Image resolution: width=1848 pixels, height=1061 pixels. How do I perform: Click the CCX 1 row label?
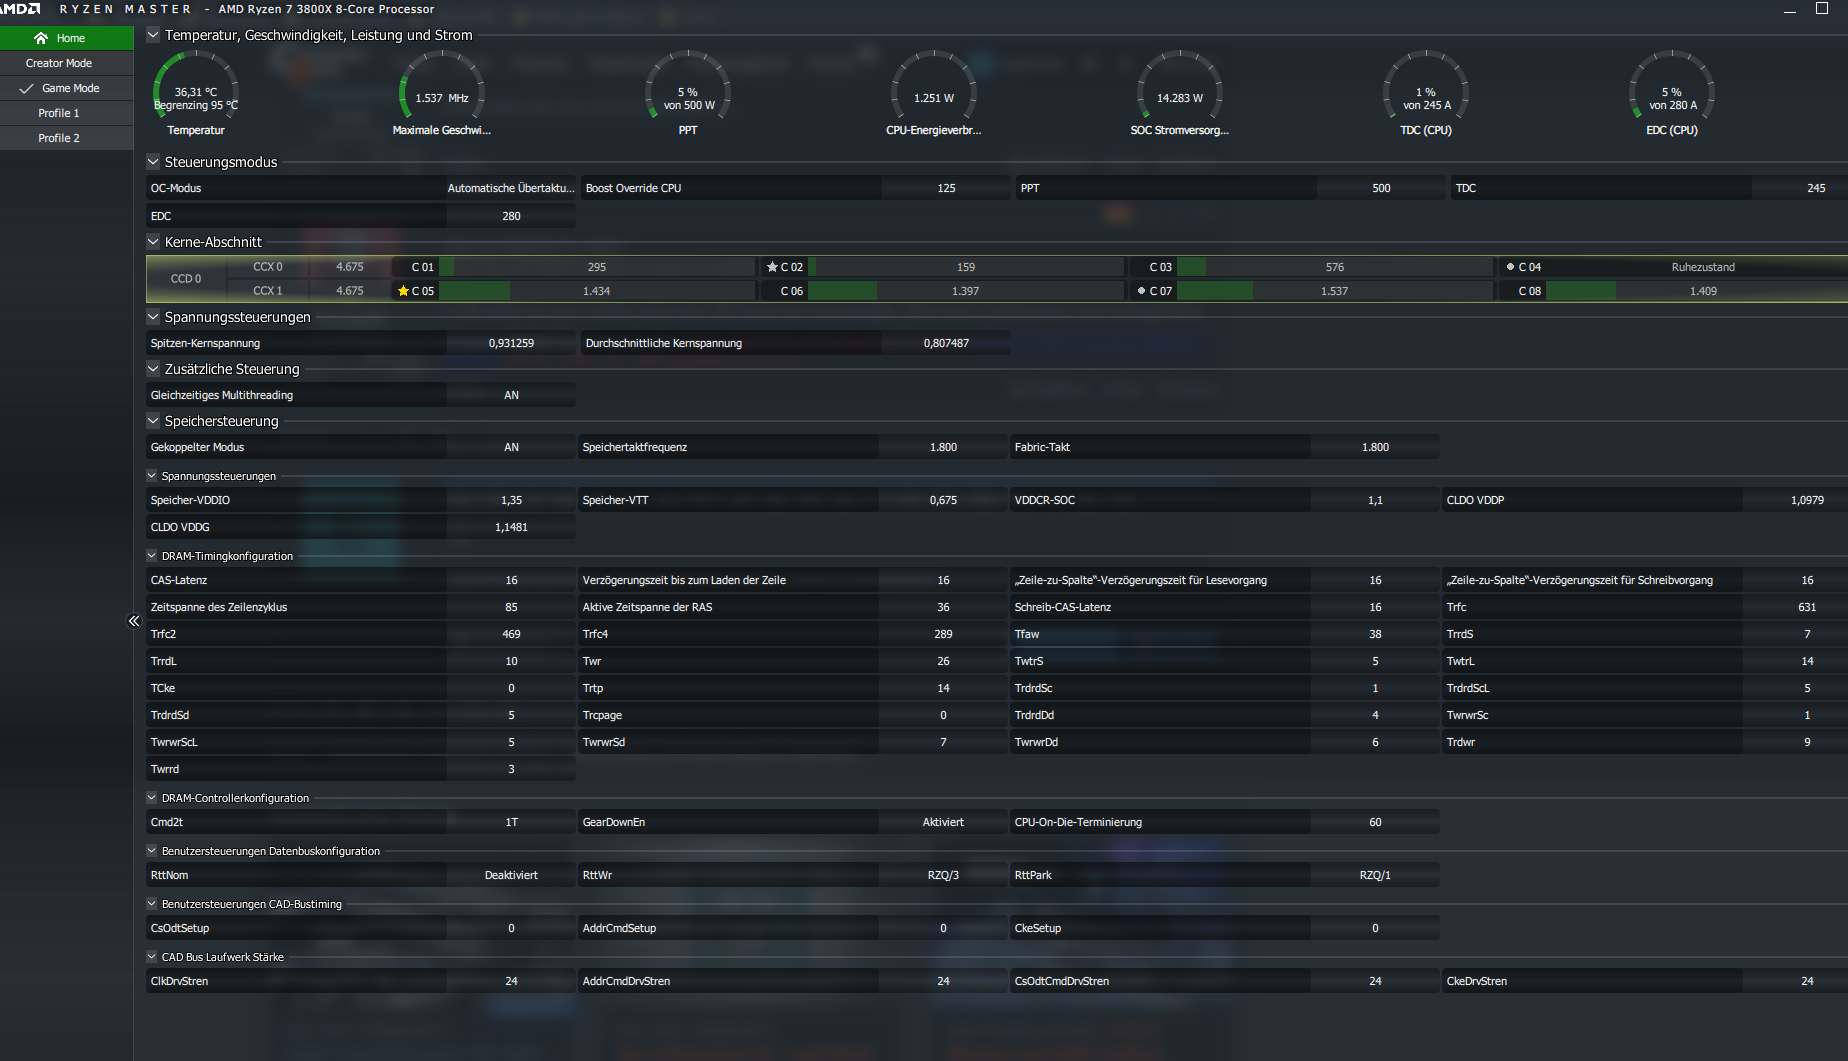(x=268, y=291)
